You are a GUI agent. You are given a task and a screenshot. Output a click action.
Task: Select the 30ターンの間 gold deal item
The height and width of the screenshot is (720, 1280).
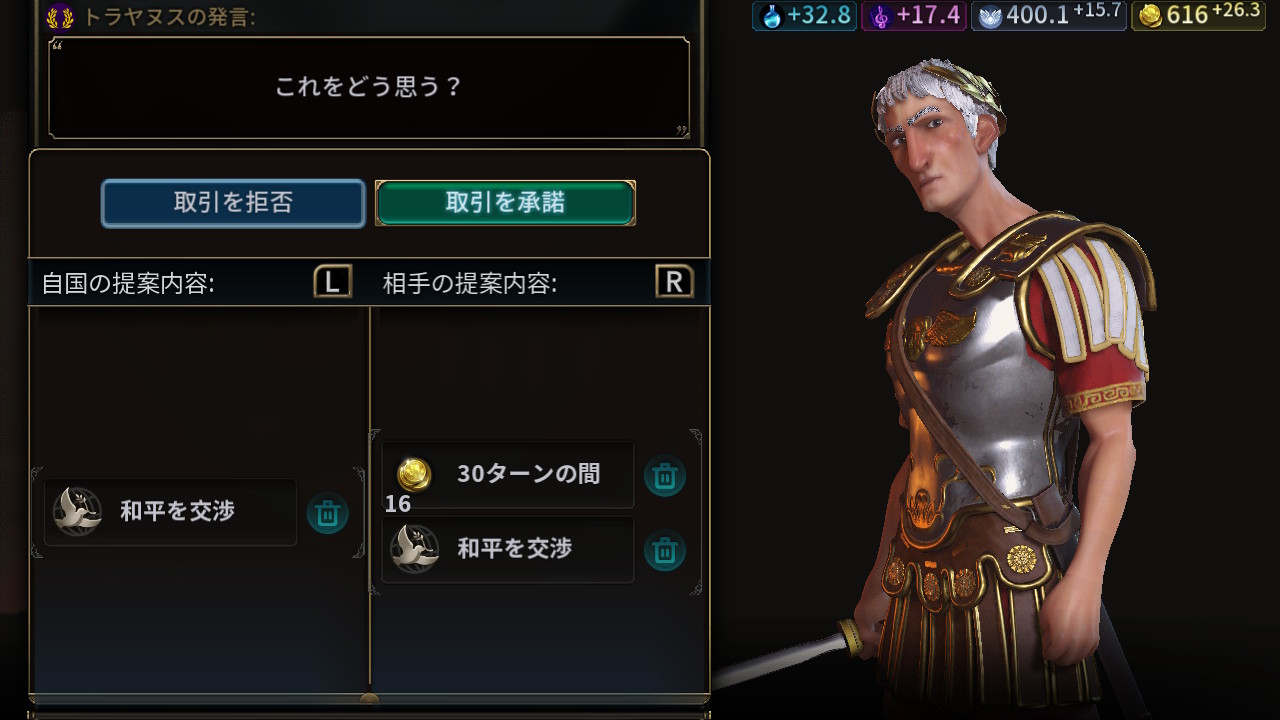pyautogui.click(x=508, y=475)
